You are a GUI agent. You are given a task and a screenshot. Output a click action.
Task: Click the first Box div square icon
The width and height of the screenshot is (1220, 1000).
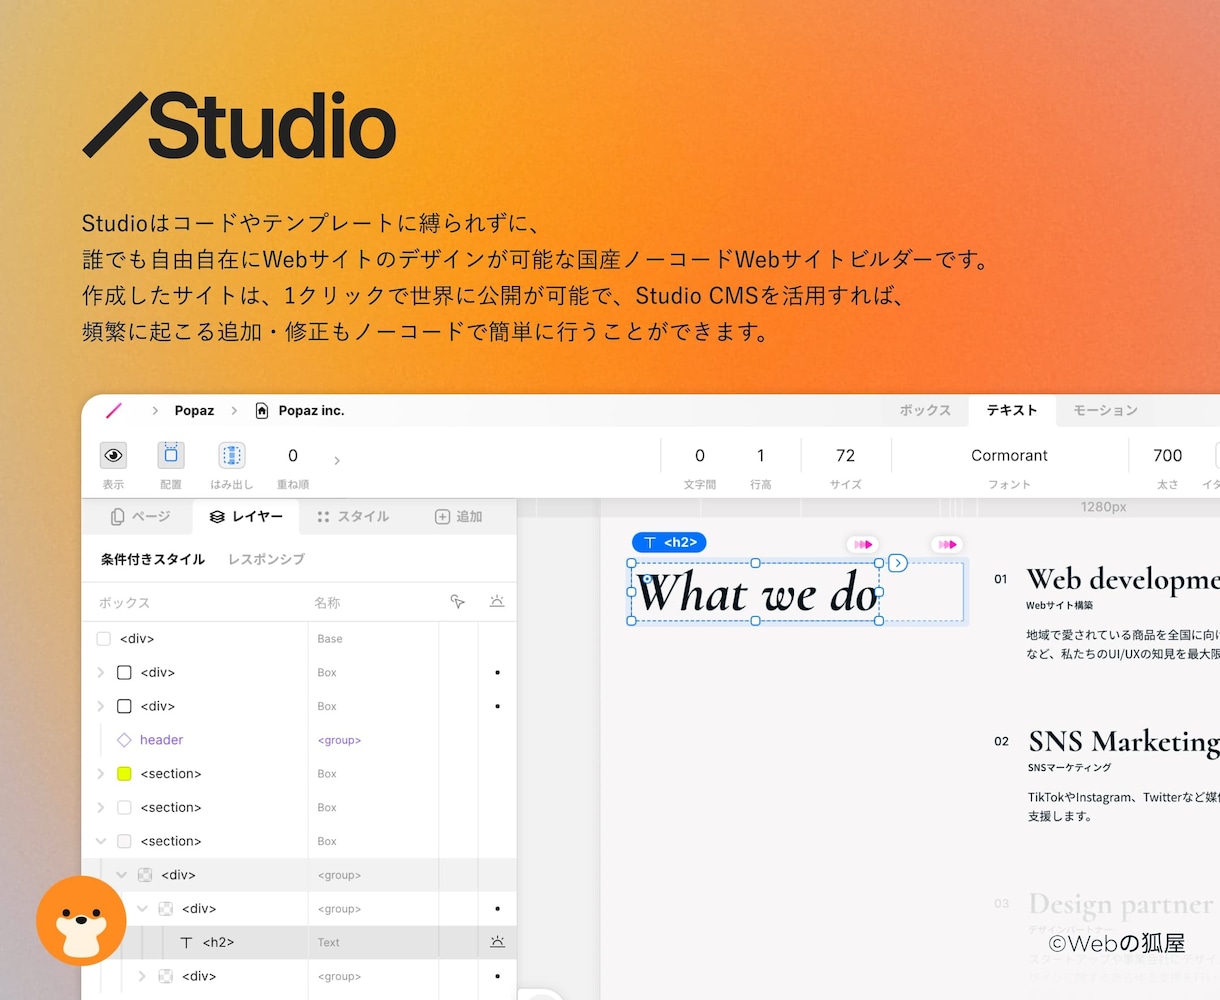[x=124, y=672]
